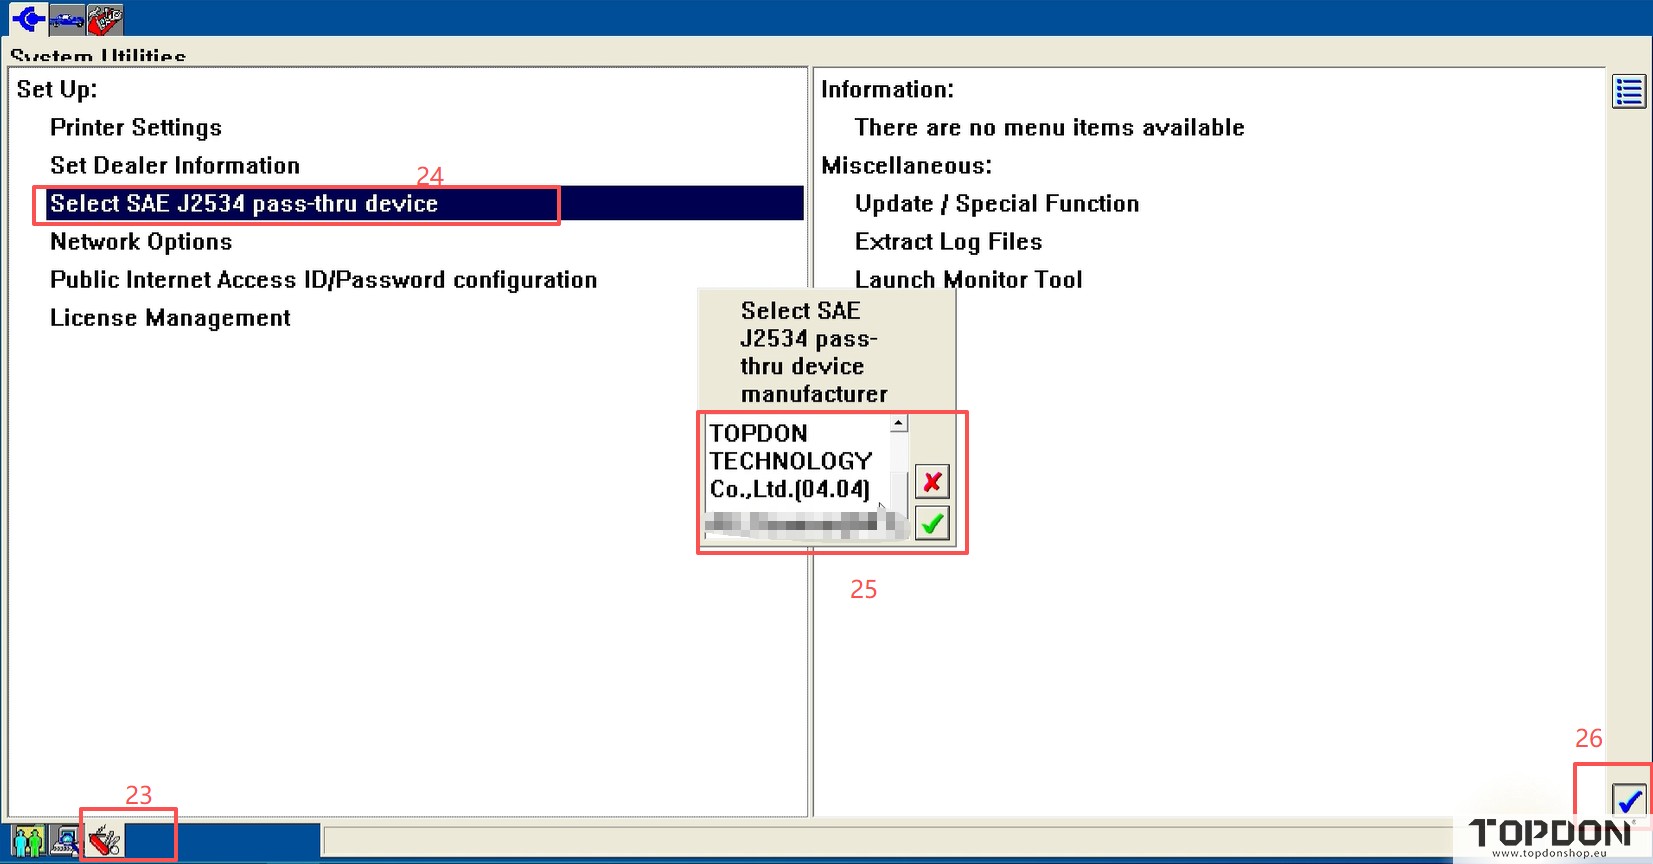This screenshot has width=1653, height=864.
Task: Open Network Options
Action: [x=141, y=242]
